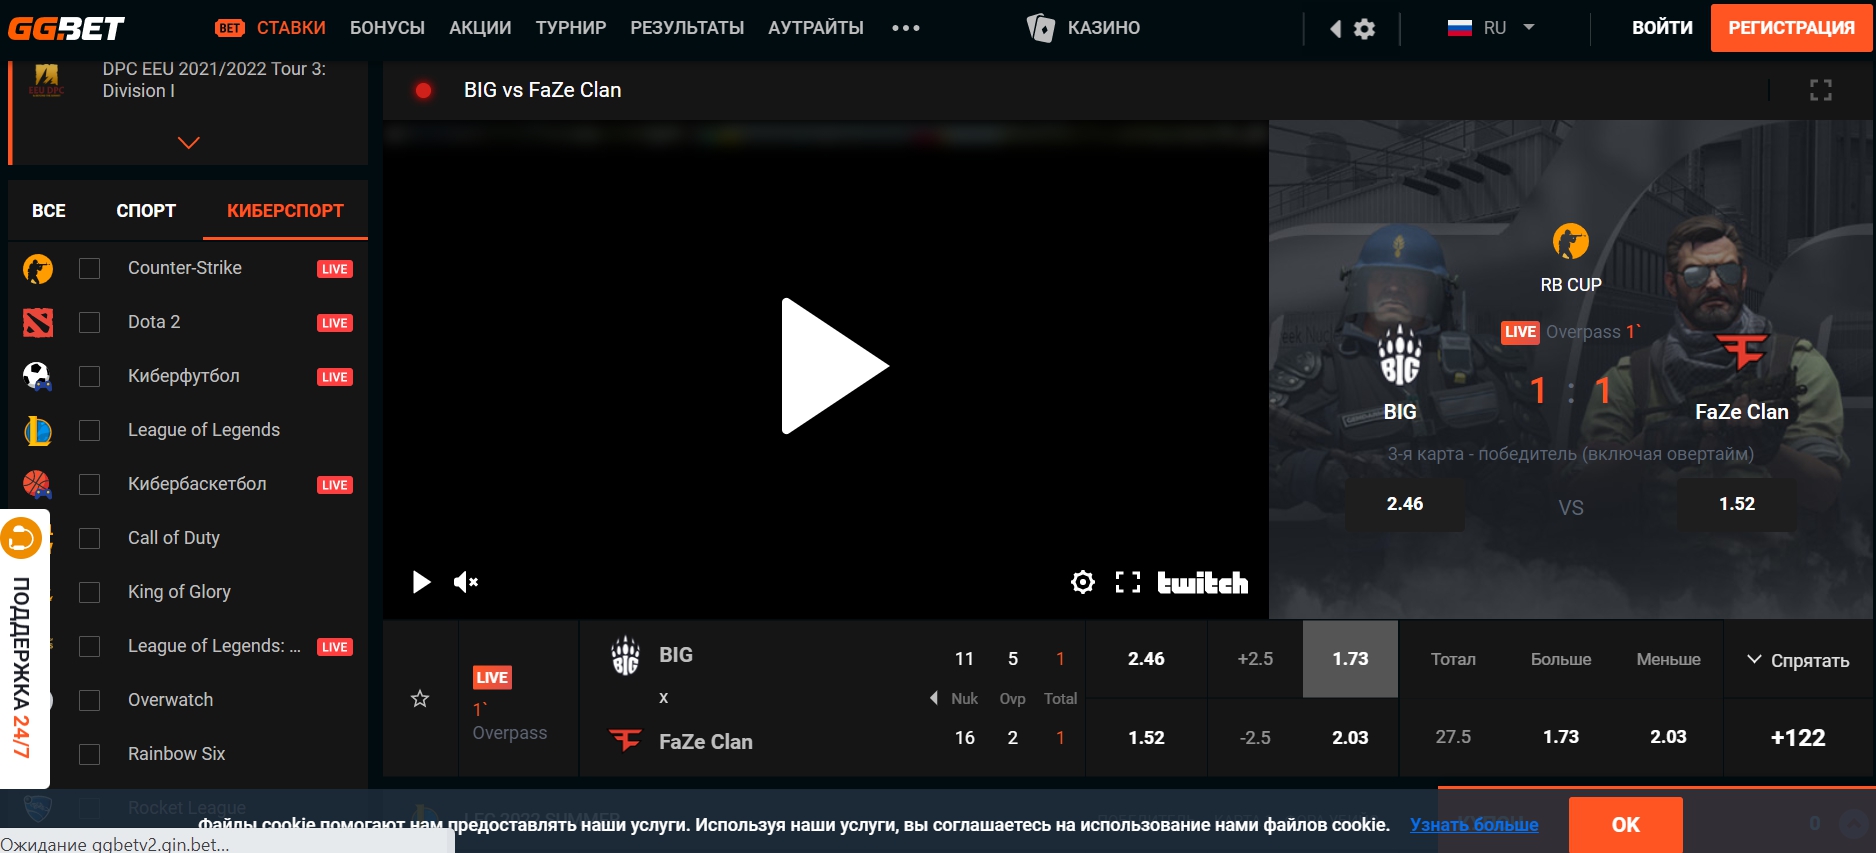Open the site settings gear in header

(1364, 29)
